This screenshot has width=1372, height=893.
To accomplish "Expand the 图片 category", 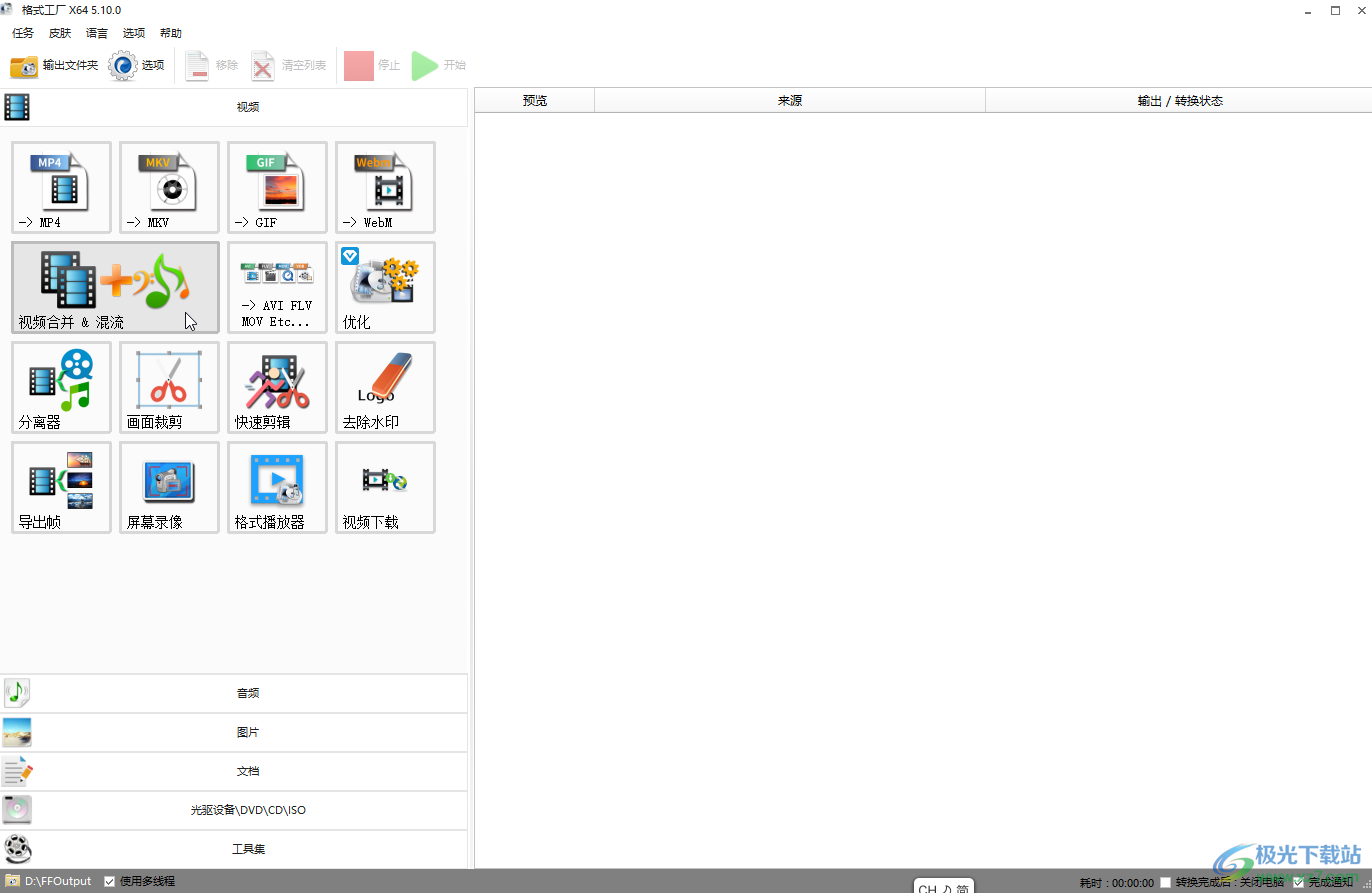I will [x=234, y=732].
